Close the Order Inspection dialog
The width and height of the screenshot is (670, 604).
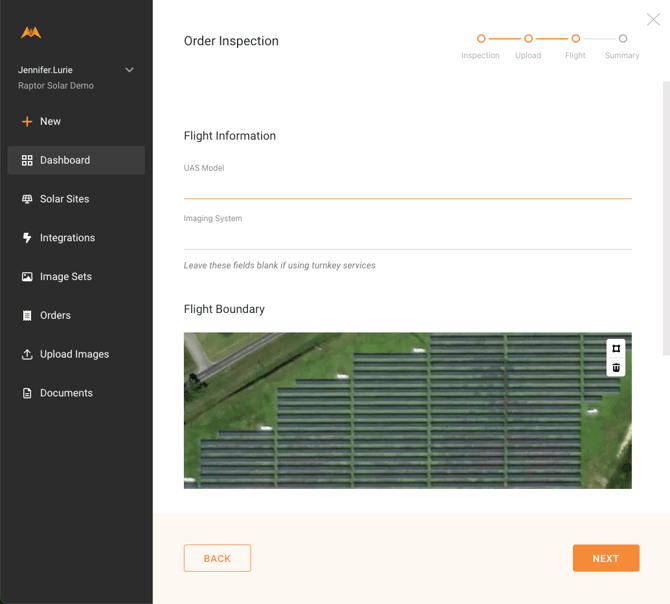pyautogui.click(x=653, y=19)
